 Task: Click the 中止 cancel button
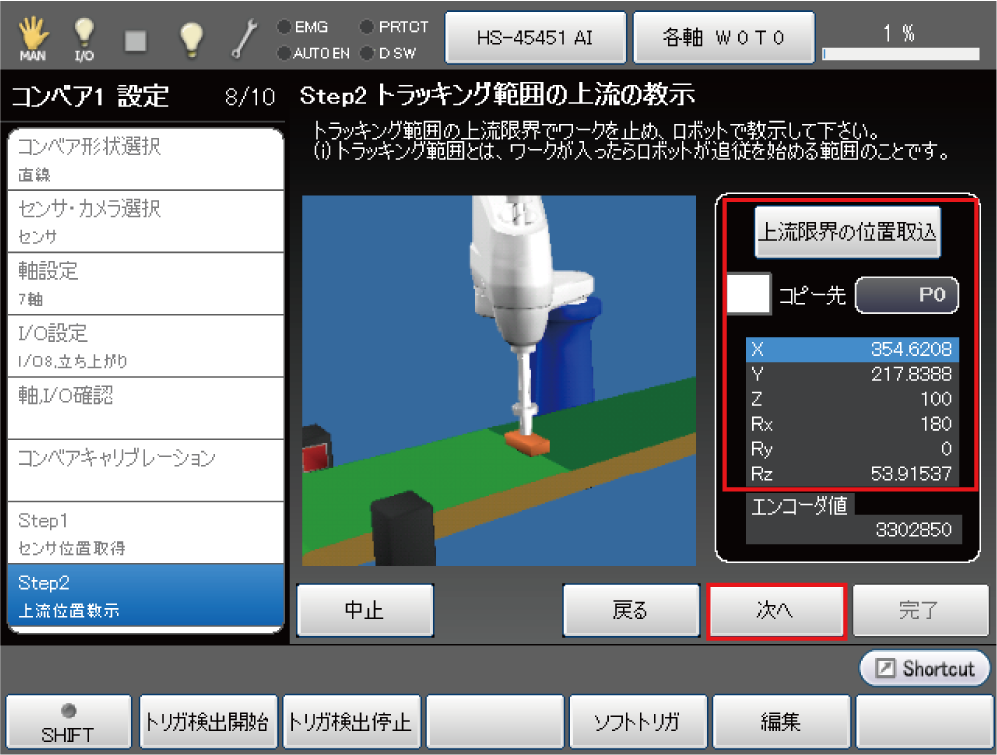(365, 611)
